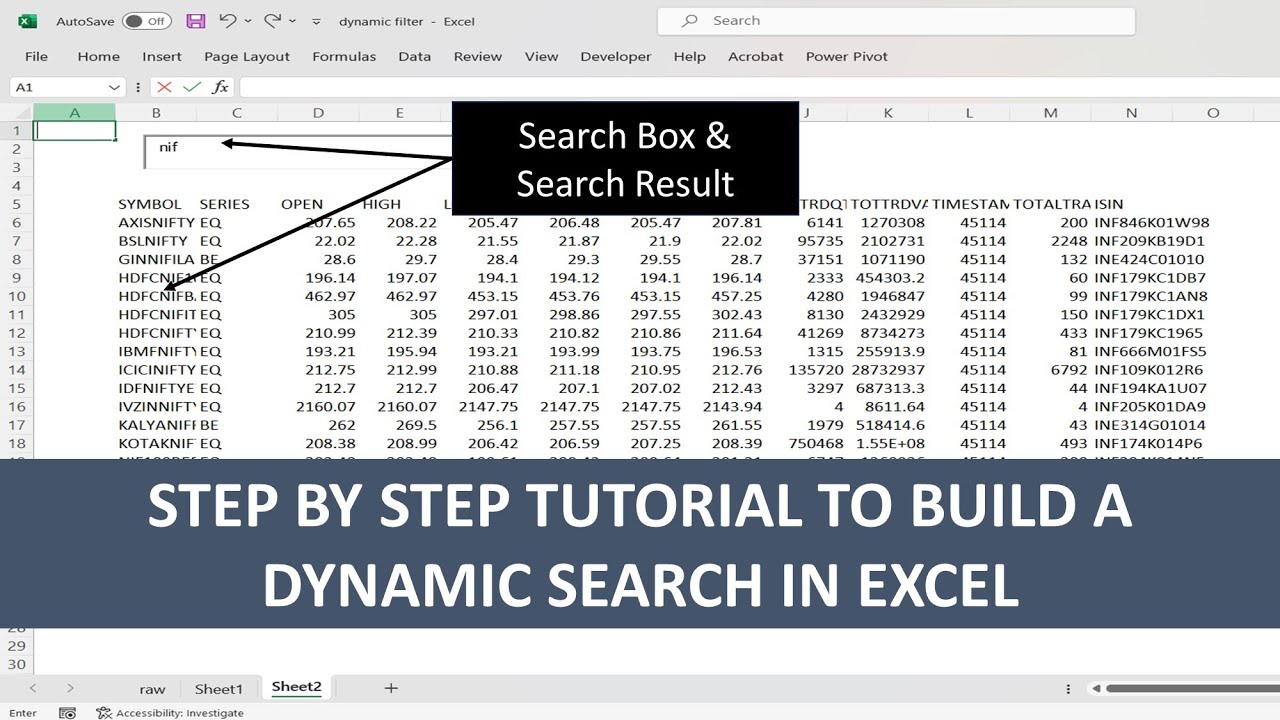Open the File menu
The image size is (1280, 720).
click(36, 57)
